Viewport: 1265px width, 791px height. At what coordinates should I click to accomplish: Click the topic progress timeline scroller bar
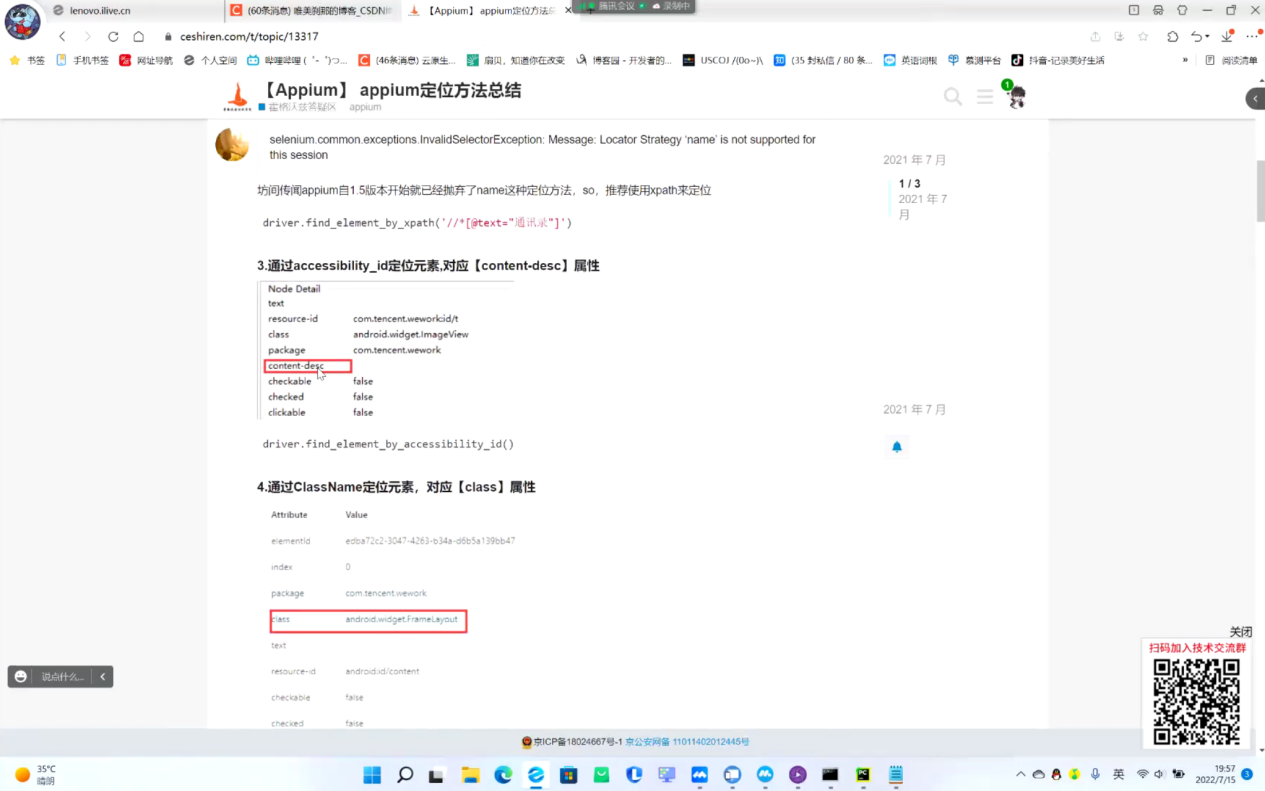pos(890,198)
